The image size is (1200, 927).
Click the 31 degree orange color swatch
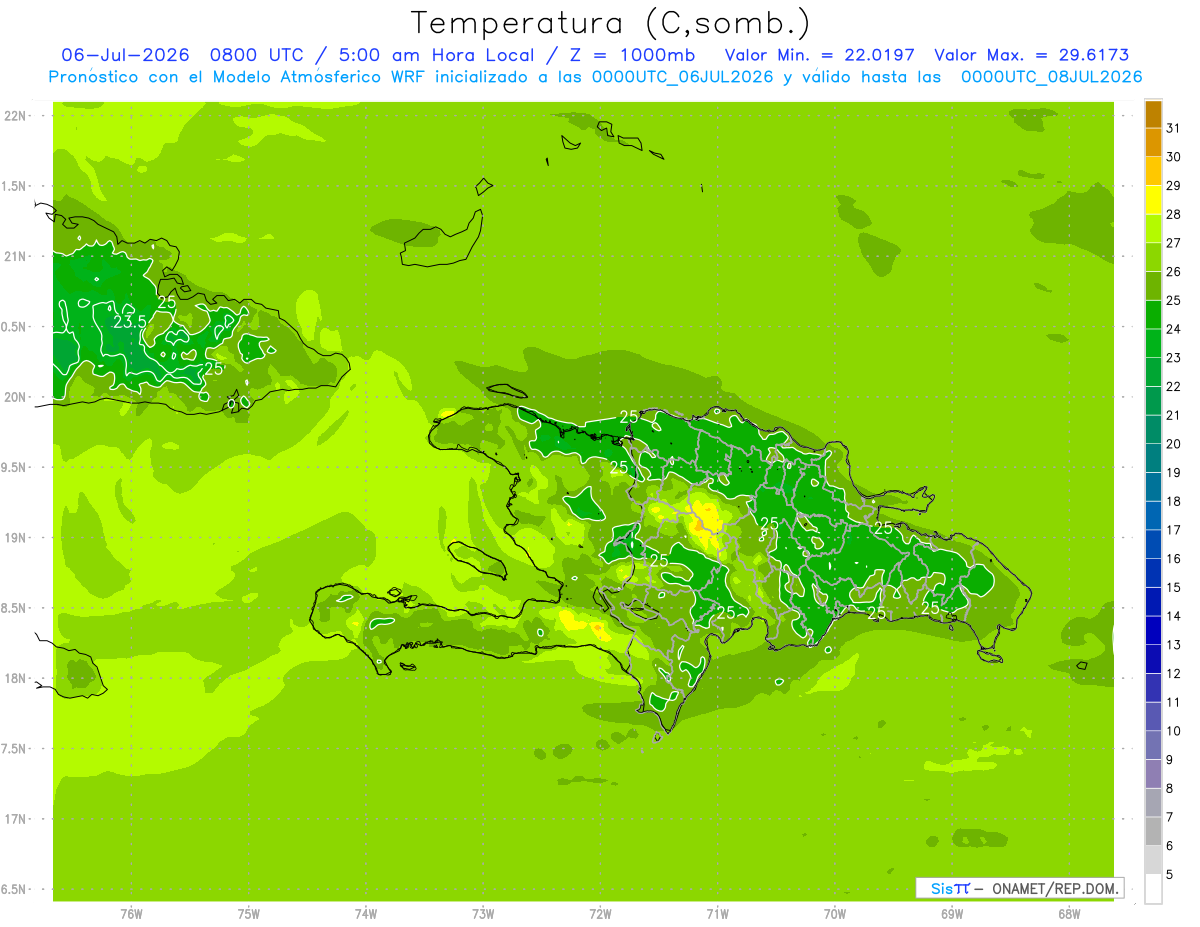point(1153,115)
